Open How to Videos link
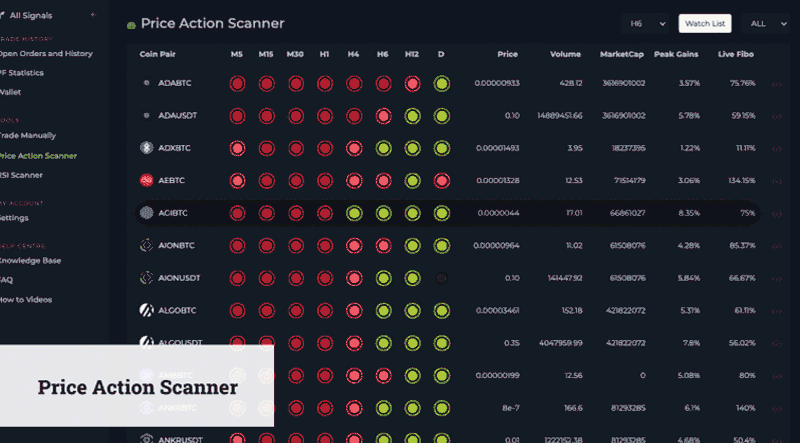Image resolution: width=800 pixels, height=443 pixels. [26, 300]
